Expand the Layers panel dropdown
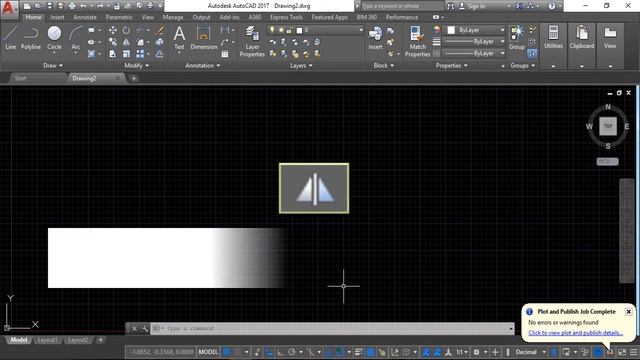Screen dimensions: 640x360 point(301,65)
